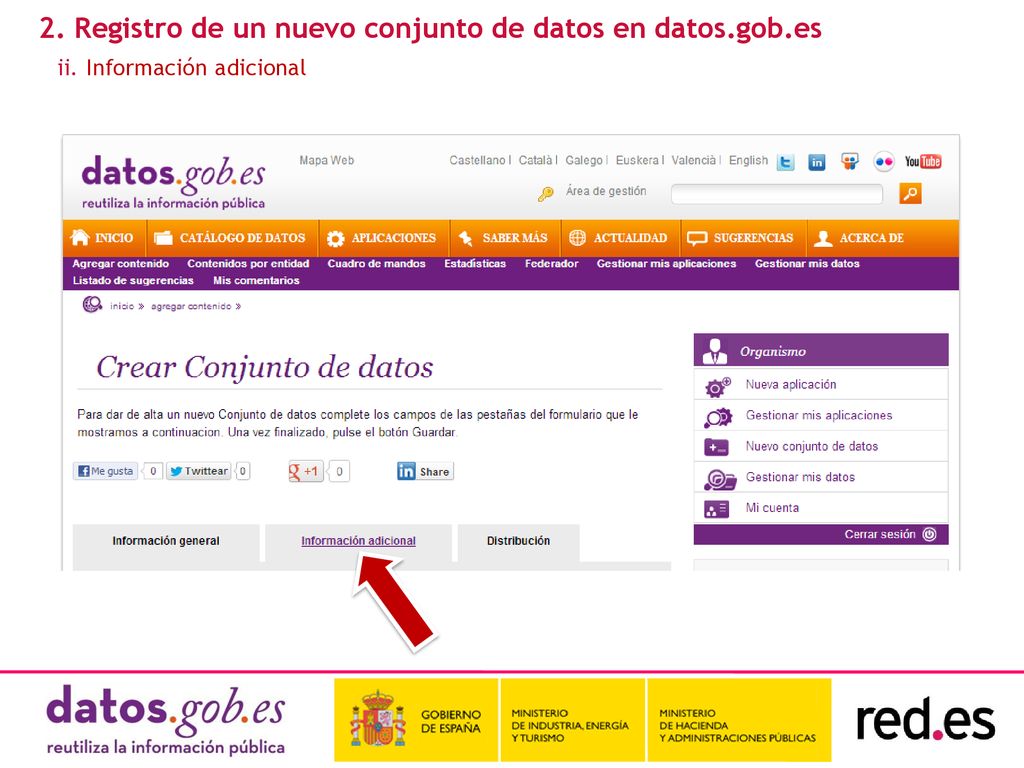Click Gestionar mis datos in purple submenu
Screen dimensions: 1024x768
[x=807, y=264]
